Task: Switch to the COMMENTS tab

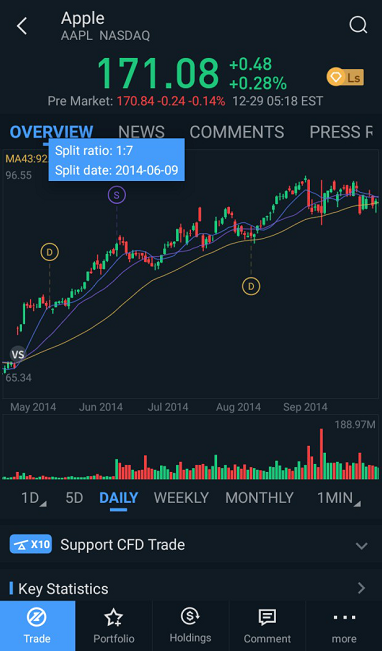Action: pos(237,132)
